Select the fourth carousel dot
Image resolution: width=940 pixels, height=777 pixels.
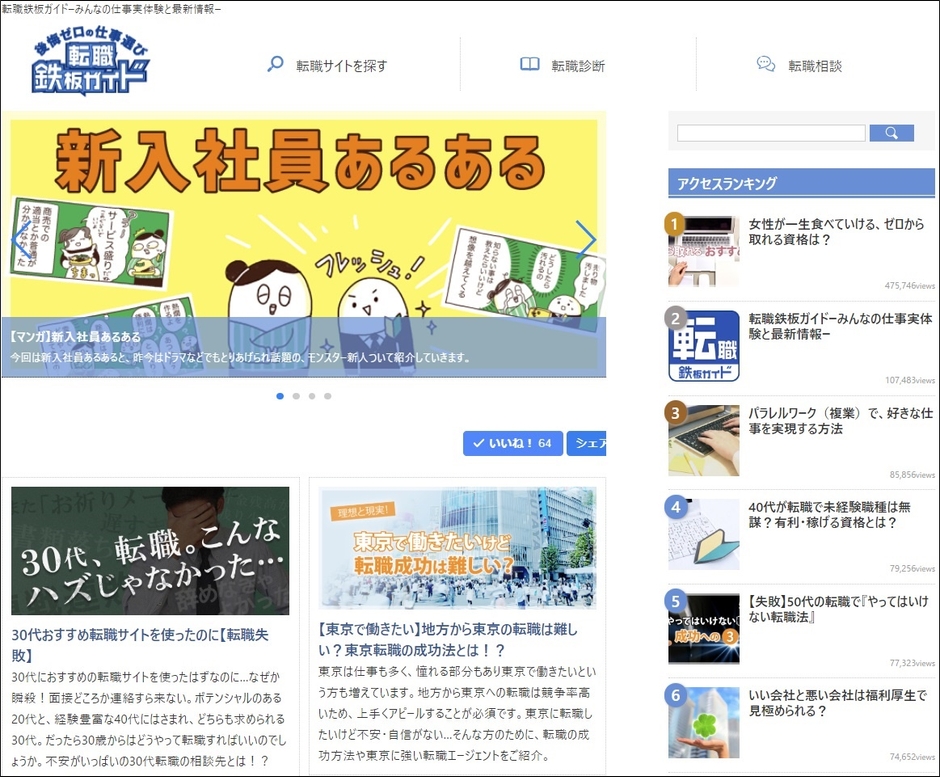coord(327,396)
